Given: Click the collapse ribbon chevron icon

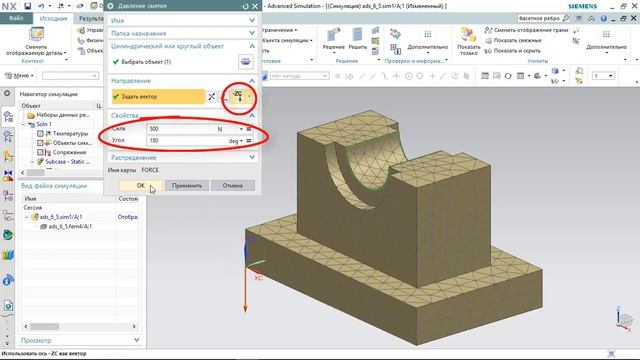Looking at the screenshot, I should pyautogui.click(x=591, y=19).
